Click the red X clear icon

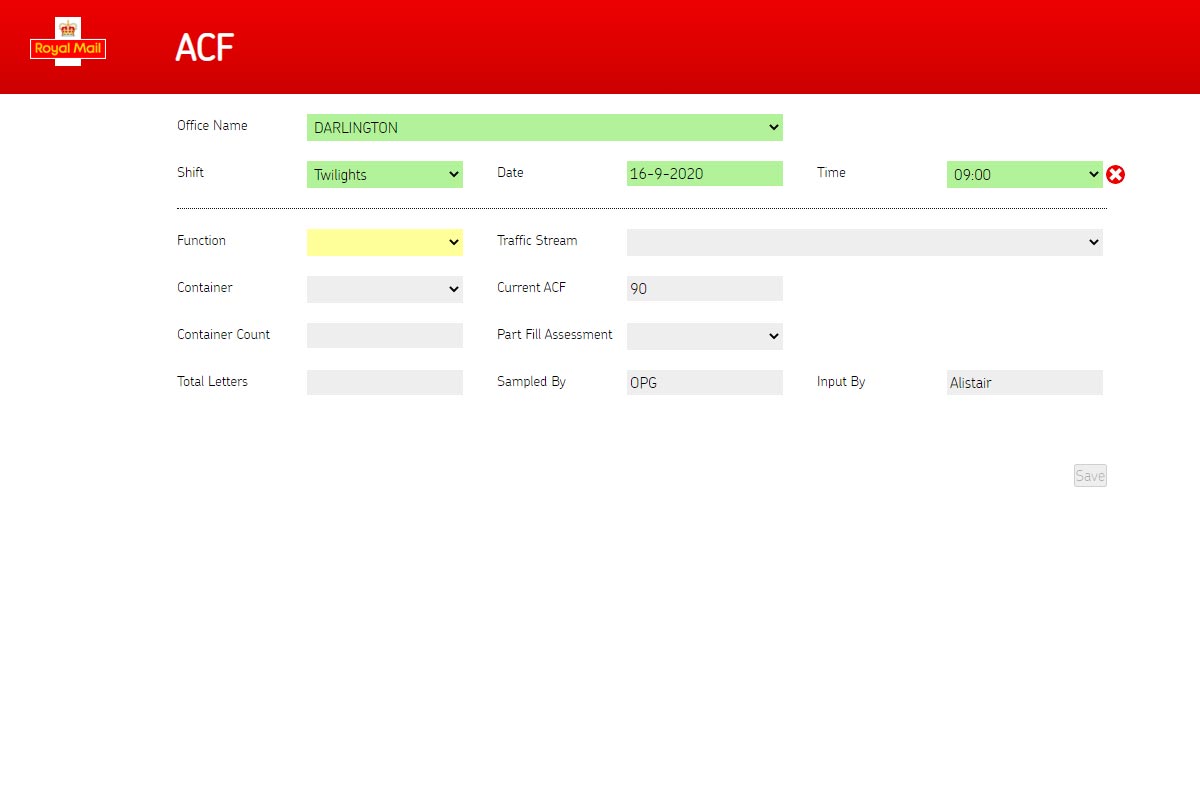coord(1116,175)
